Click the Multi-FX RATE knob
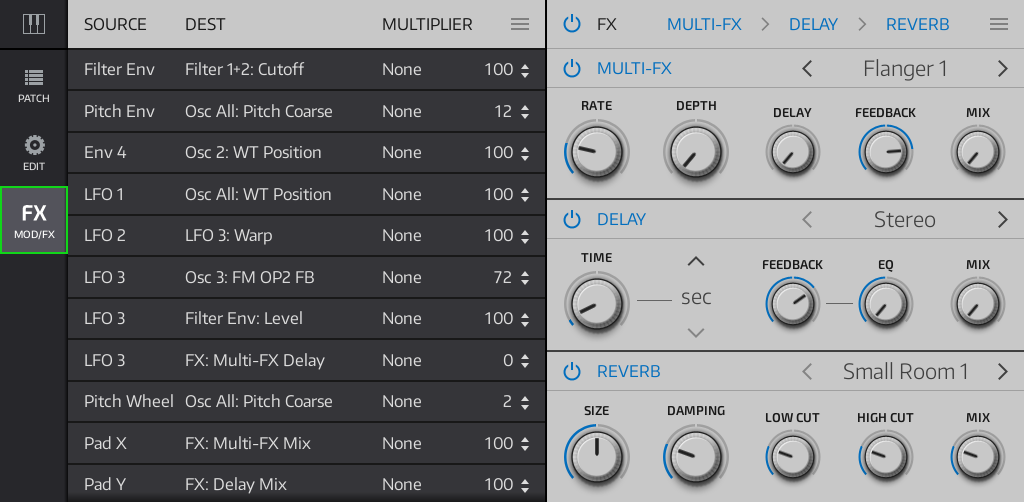 [x=596, y=151]
